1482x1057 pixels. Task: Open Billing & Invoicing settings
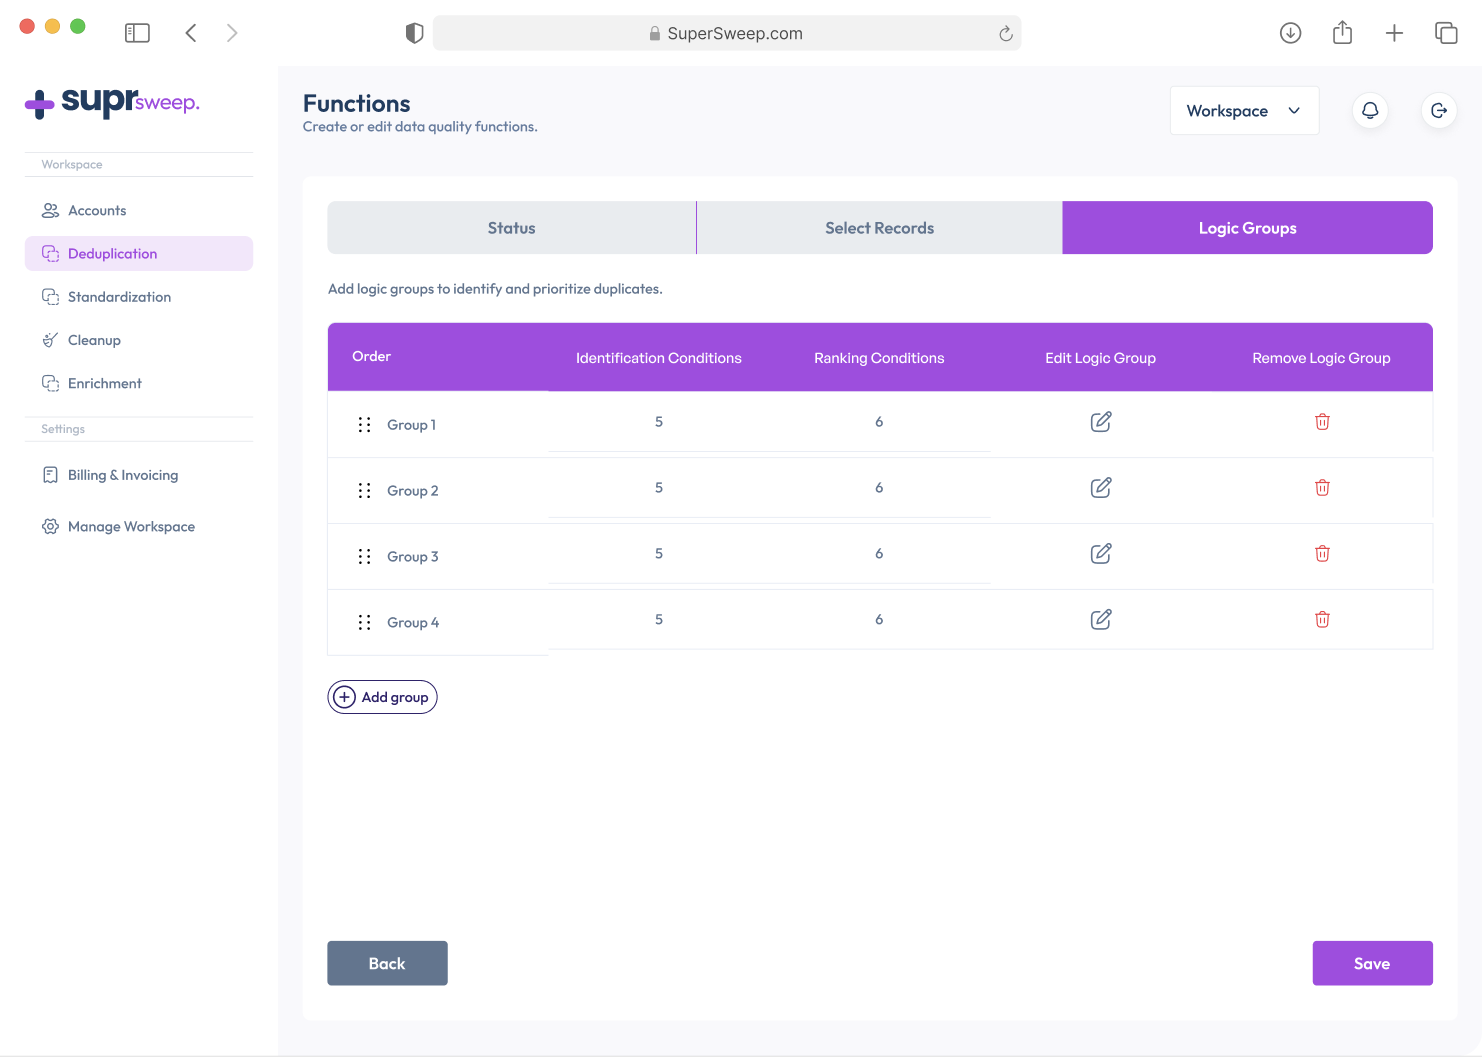122,475
